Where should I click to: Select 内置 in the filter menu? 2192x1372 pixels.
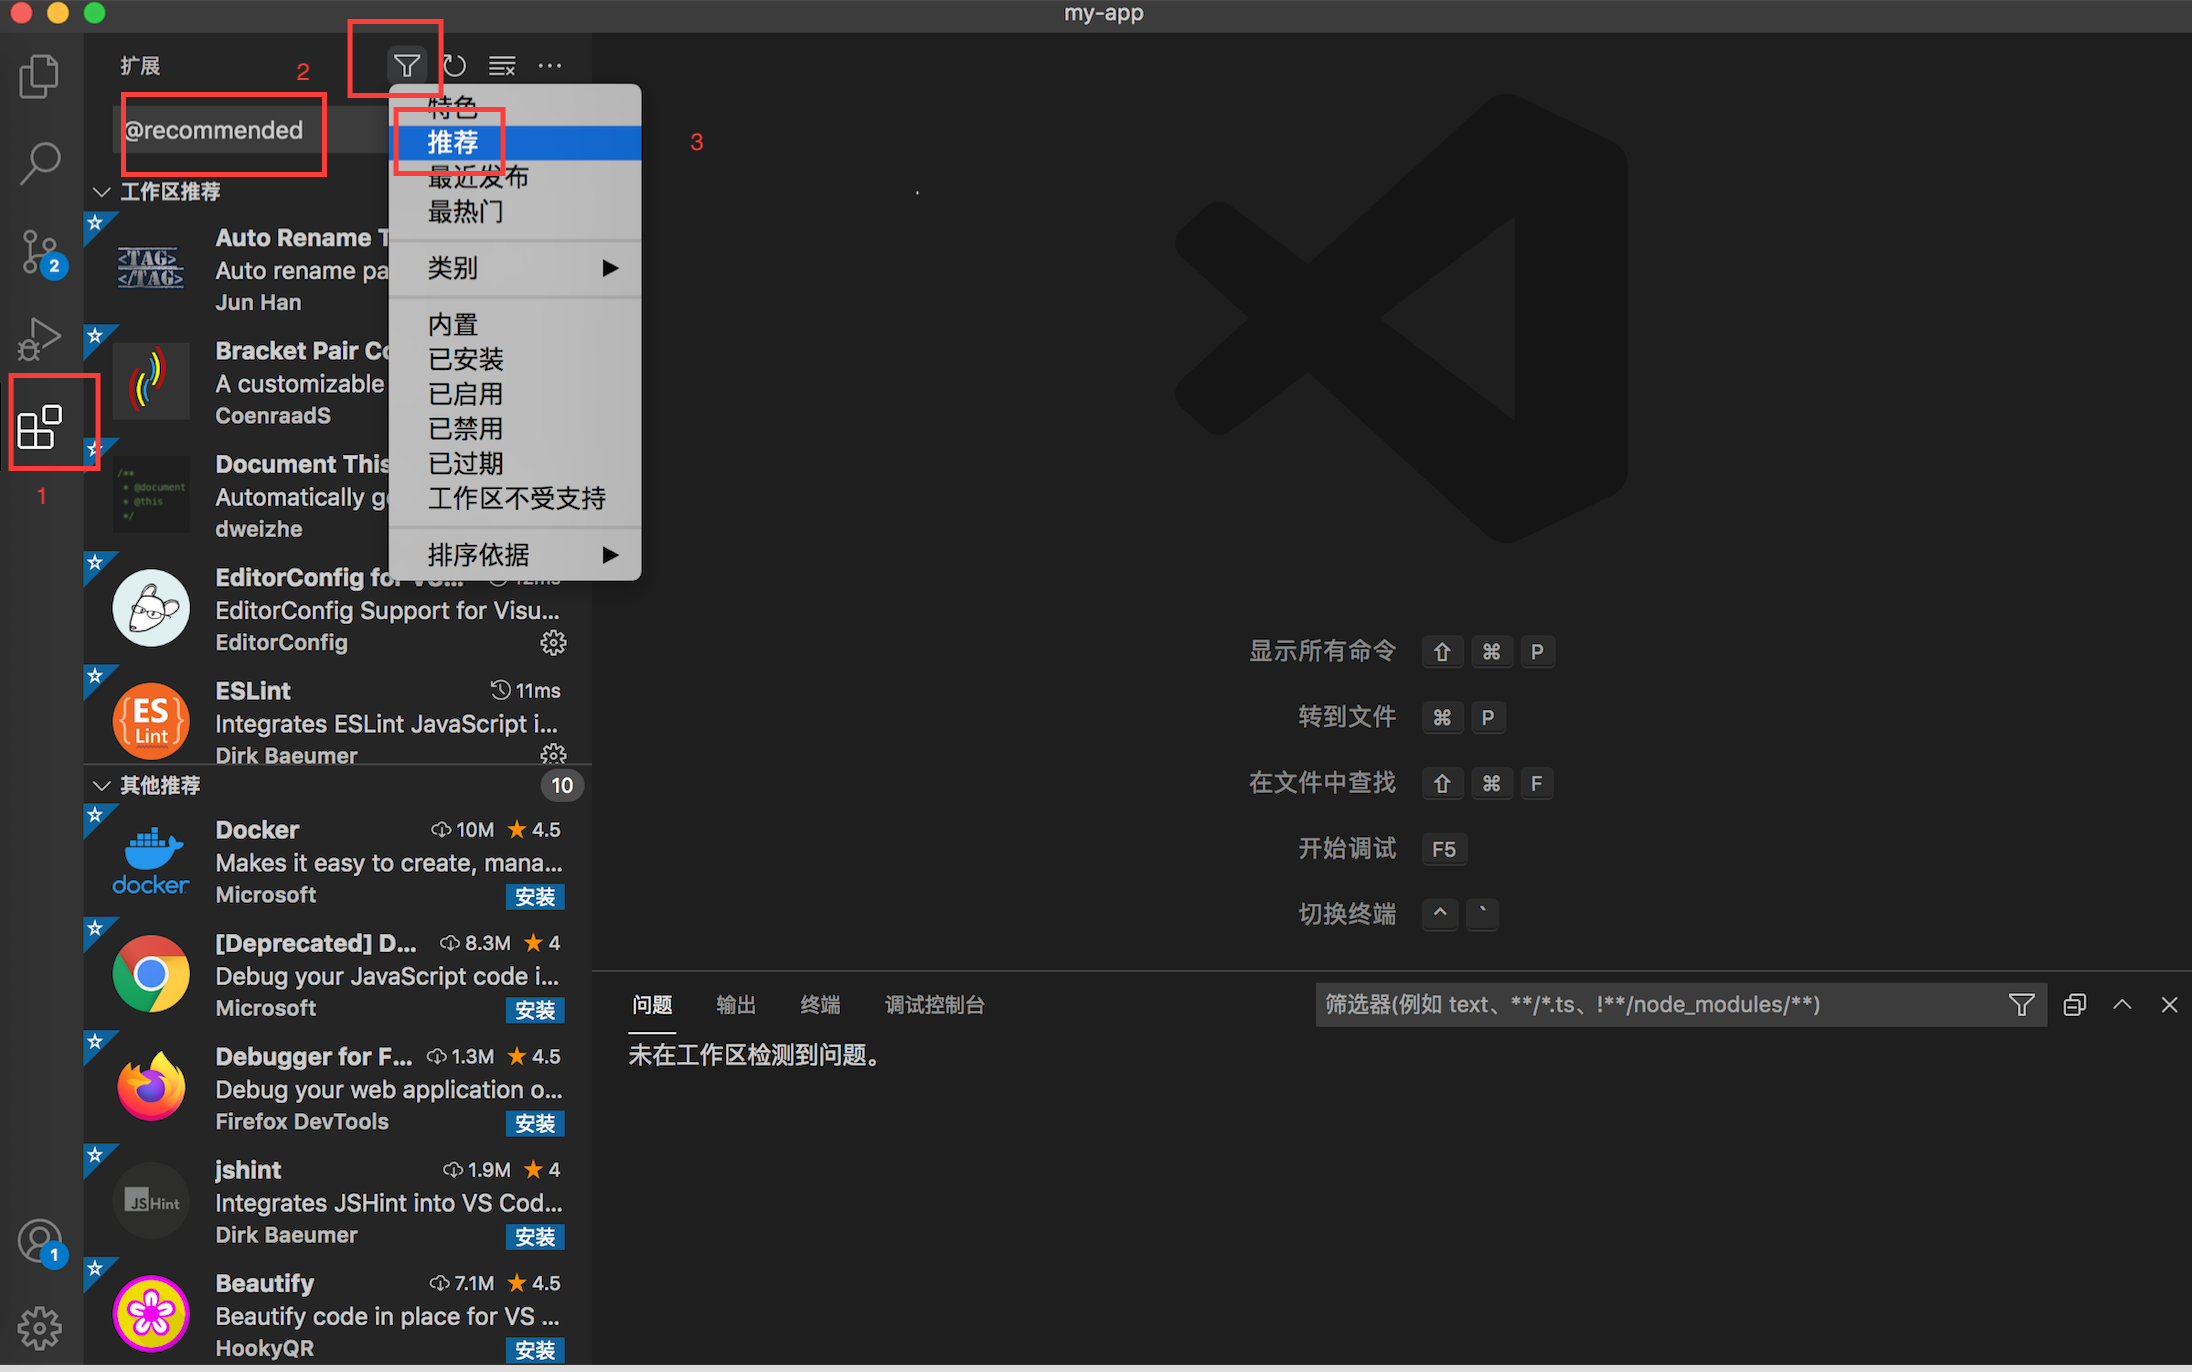(x=515, y=325)
